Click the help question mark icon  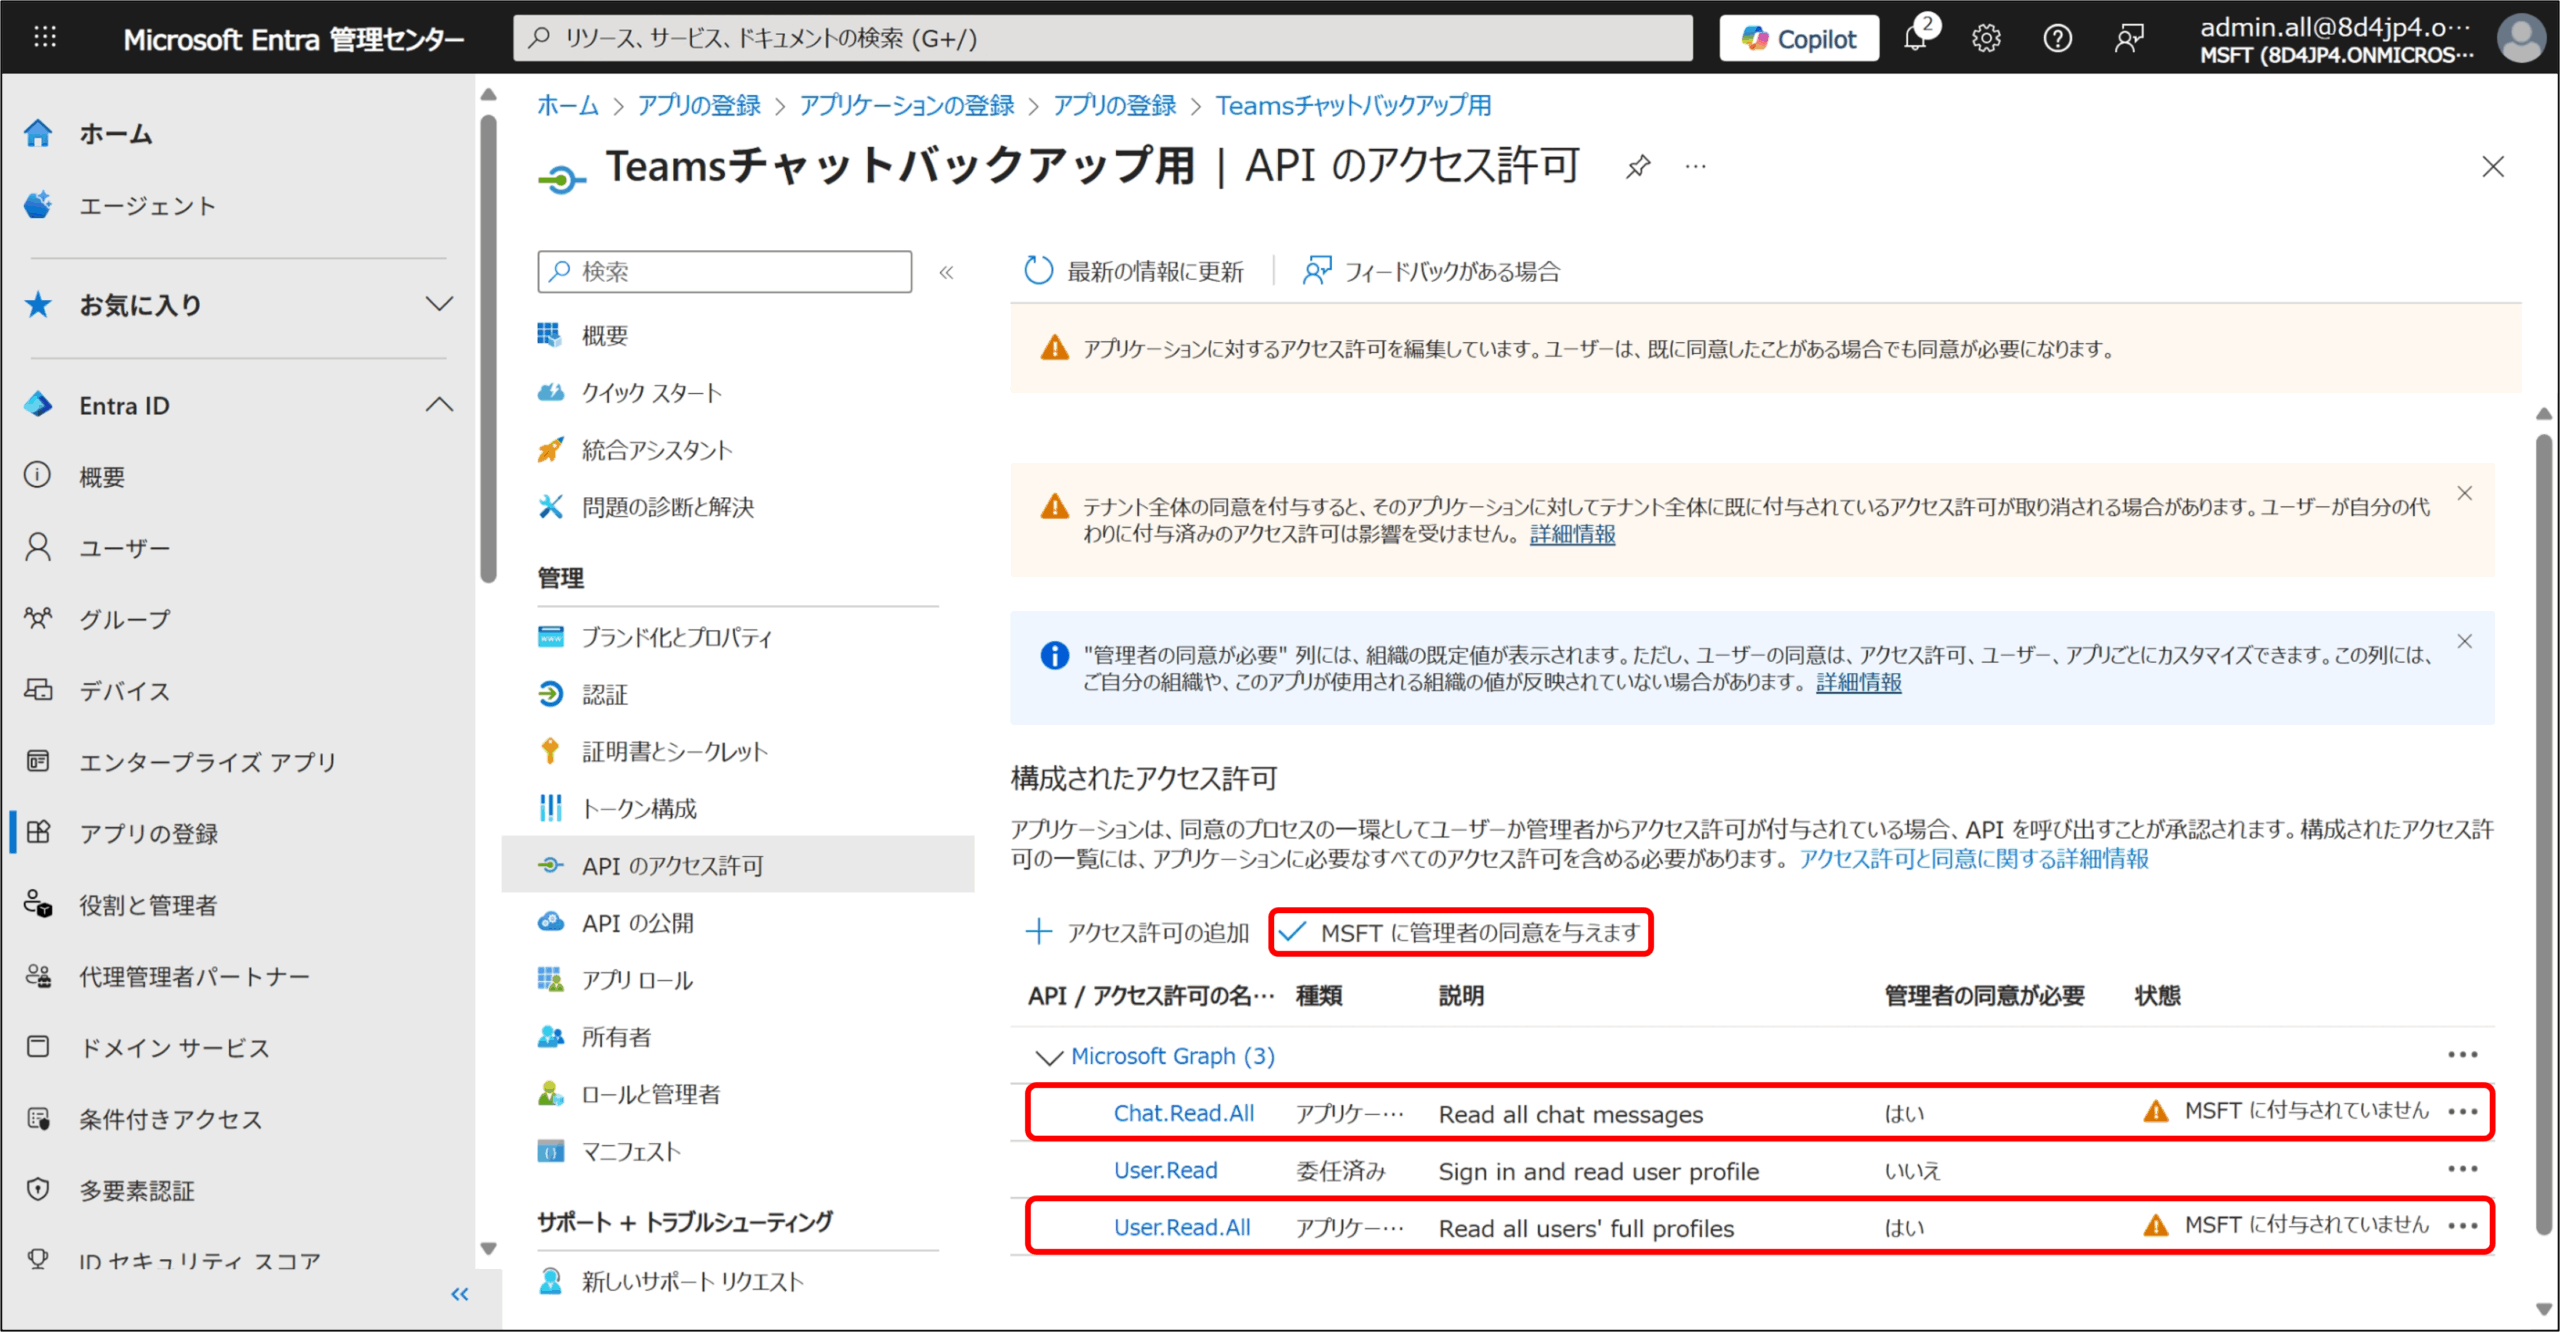click(x=2057, y=39)
